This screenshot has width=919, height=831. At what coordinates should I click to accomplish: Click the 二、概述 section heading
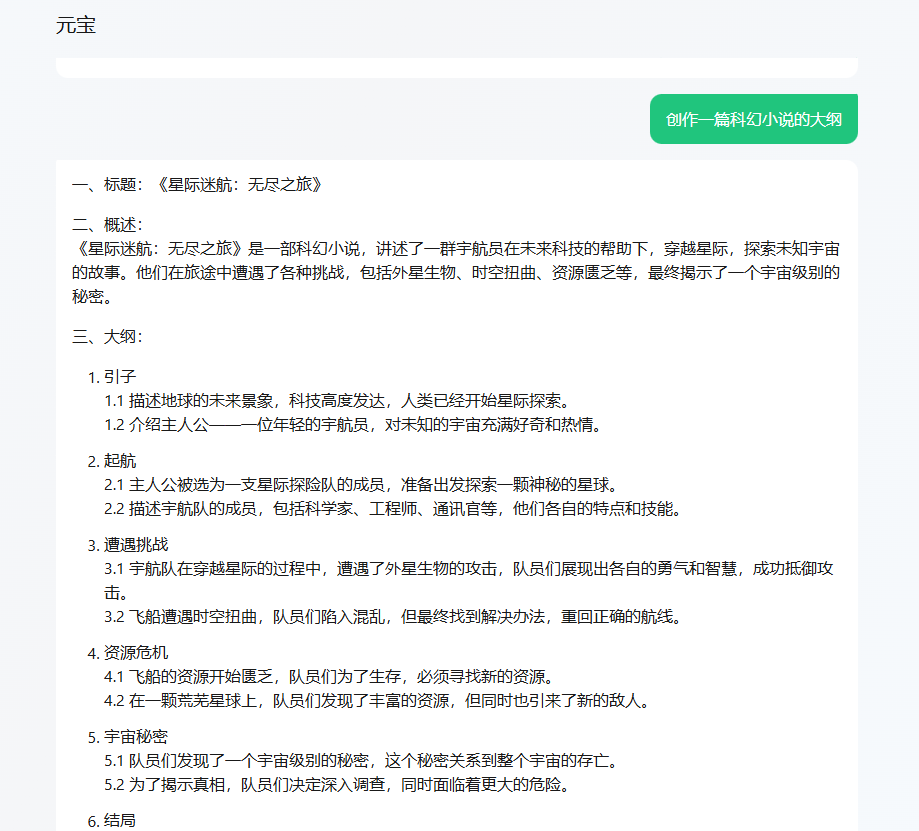(108, 224)
